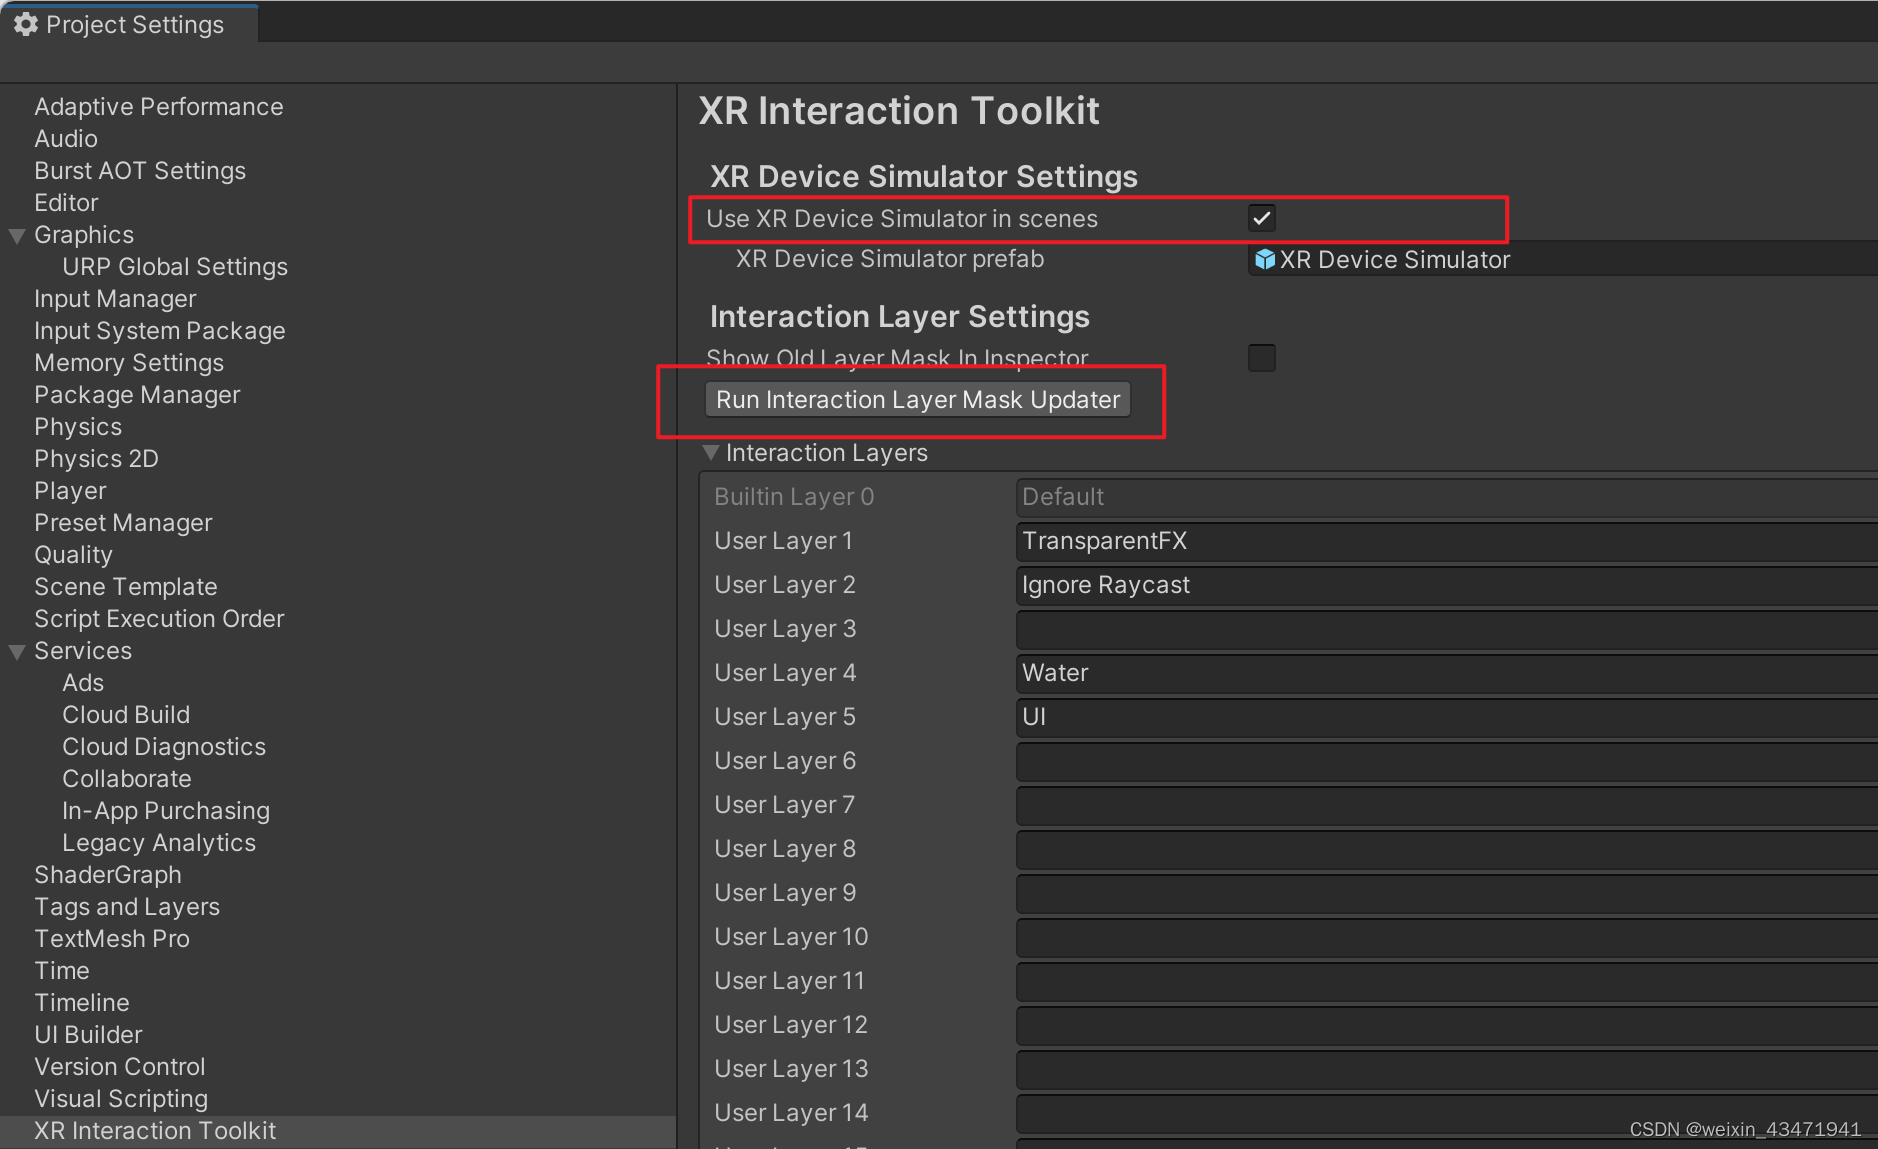Open TextMesh Pro settings

[x=112, y=939]
